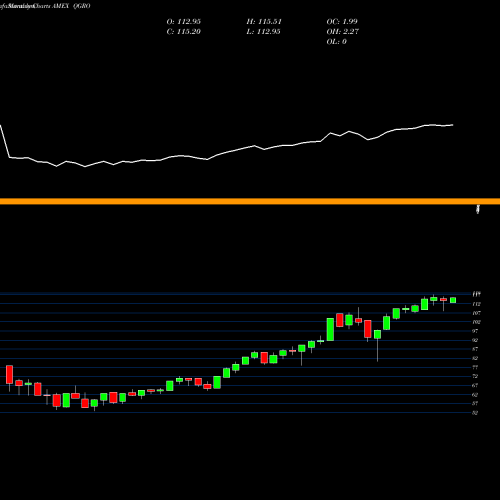Viewport: 500px width, 500px height.
Task: Click the 72 price axis label
Action: pos(475,376)
